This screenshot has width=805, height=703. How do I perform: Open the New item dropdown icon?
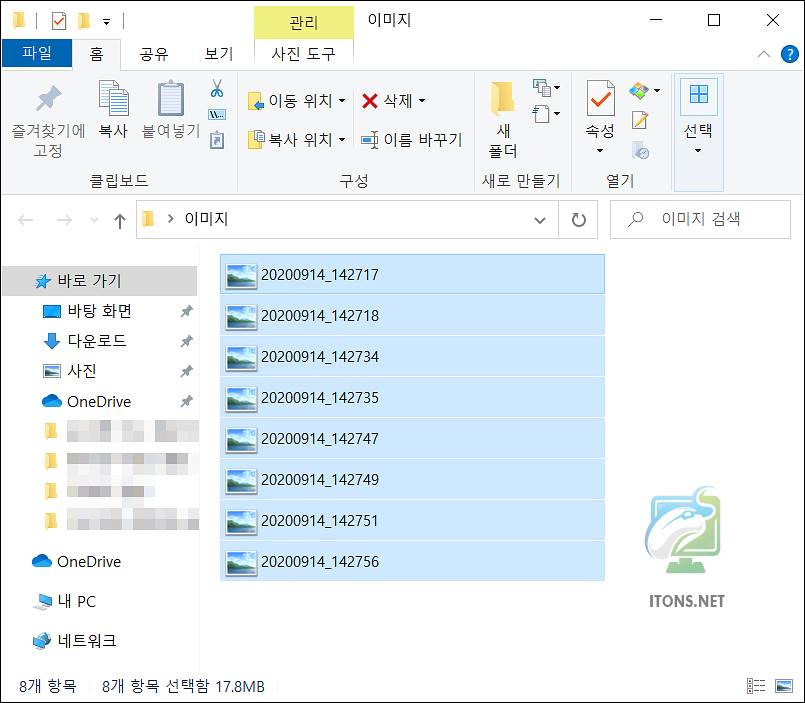(546, 88)
